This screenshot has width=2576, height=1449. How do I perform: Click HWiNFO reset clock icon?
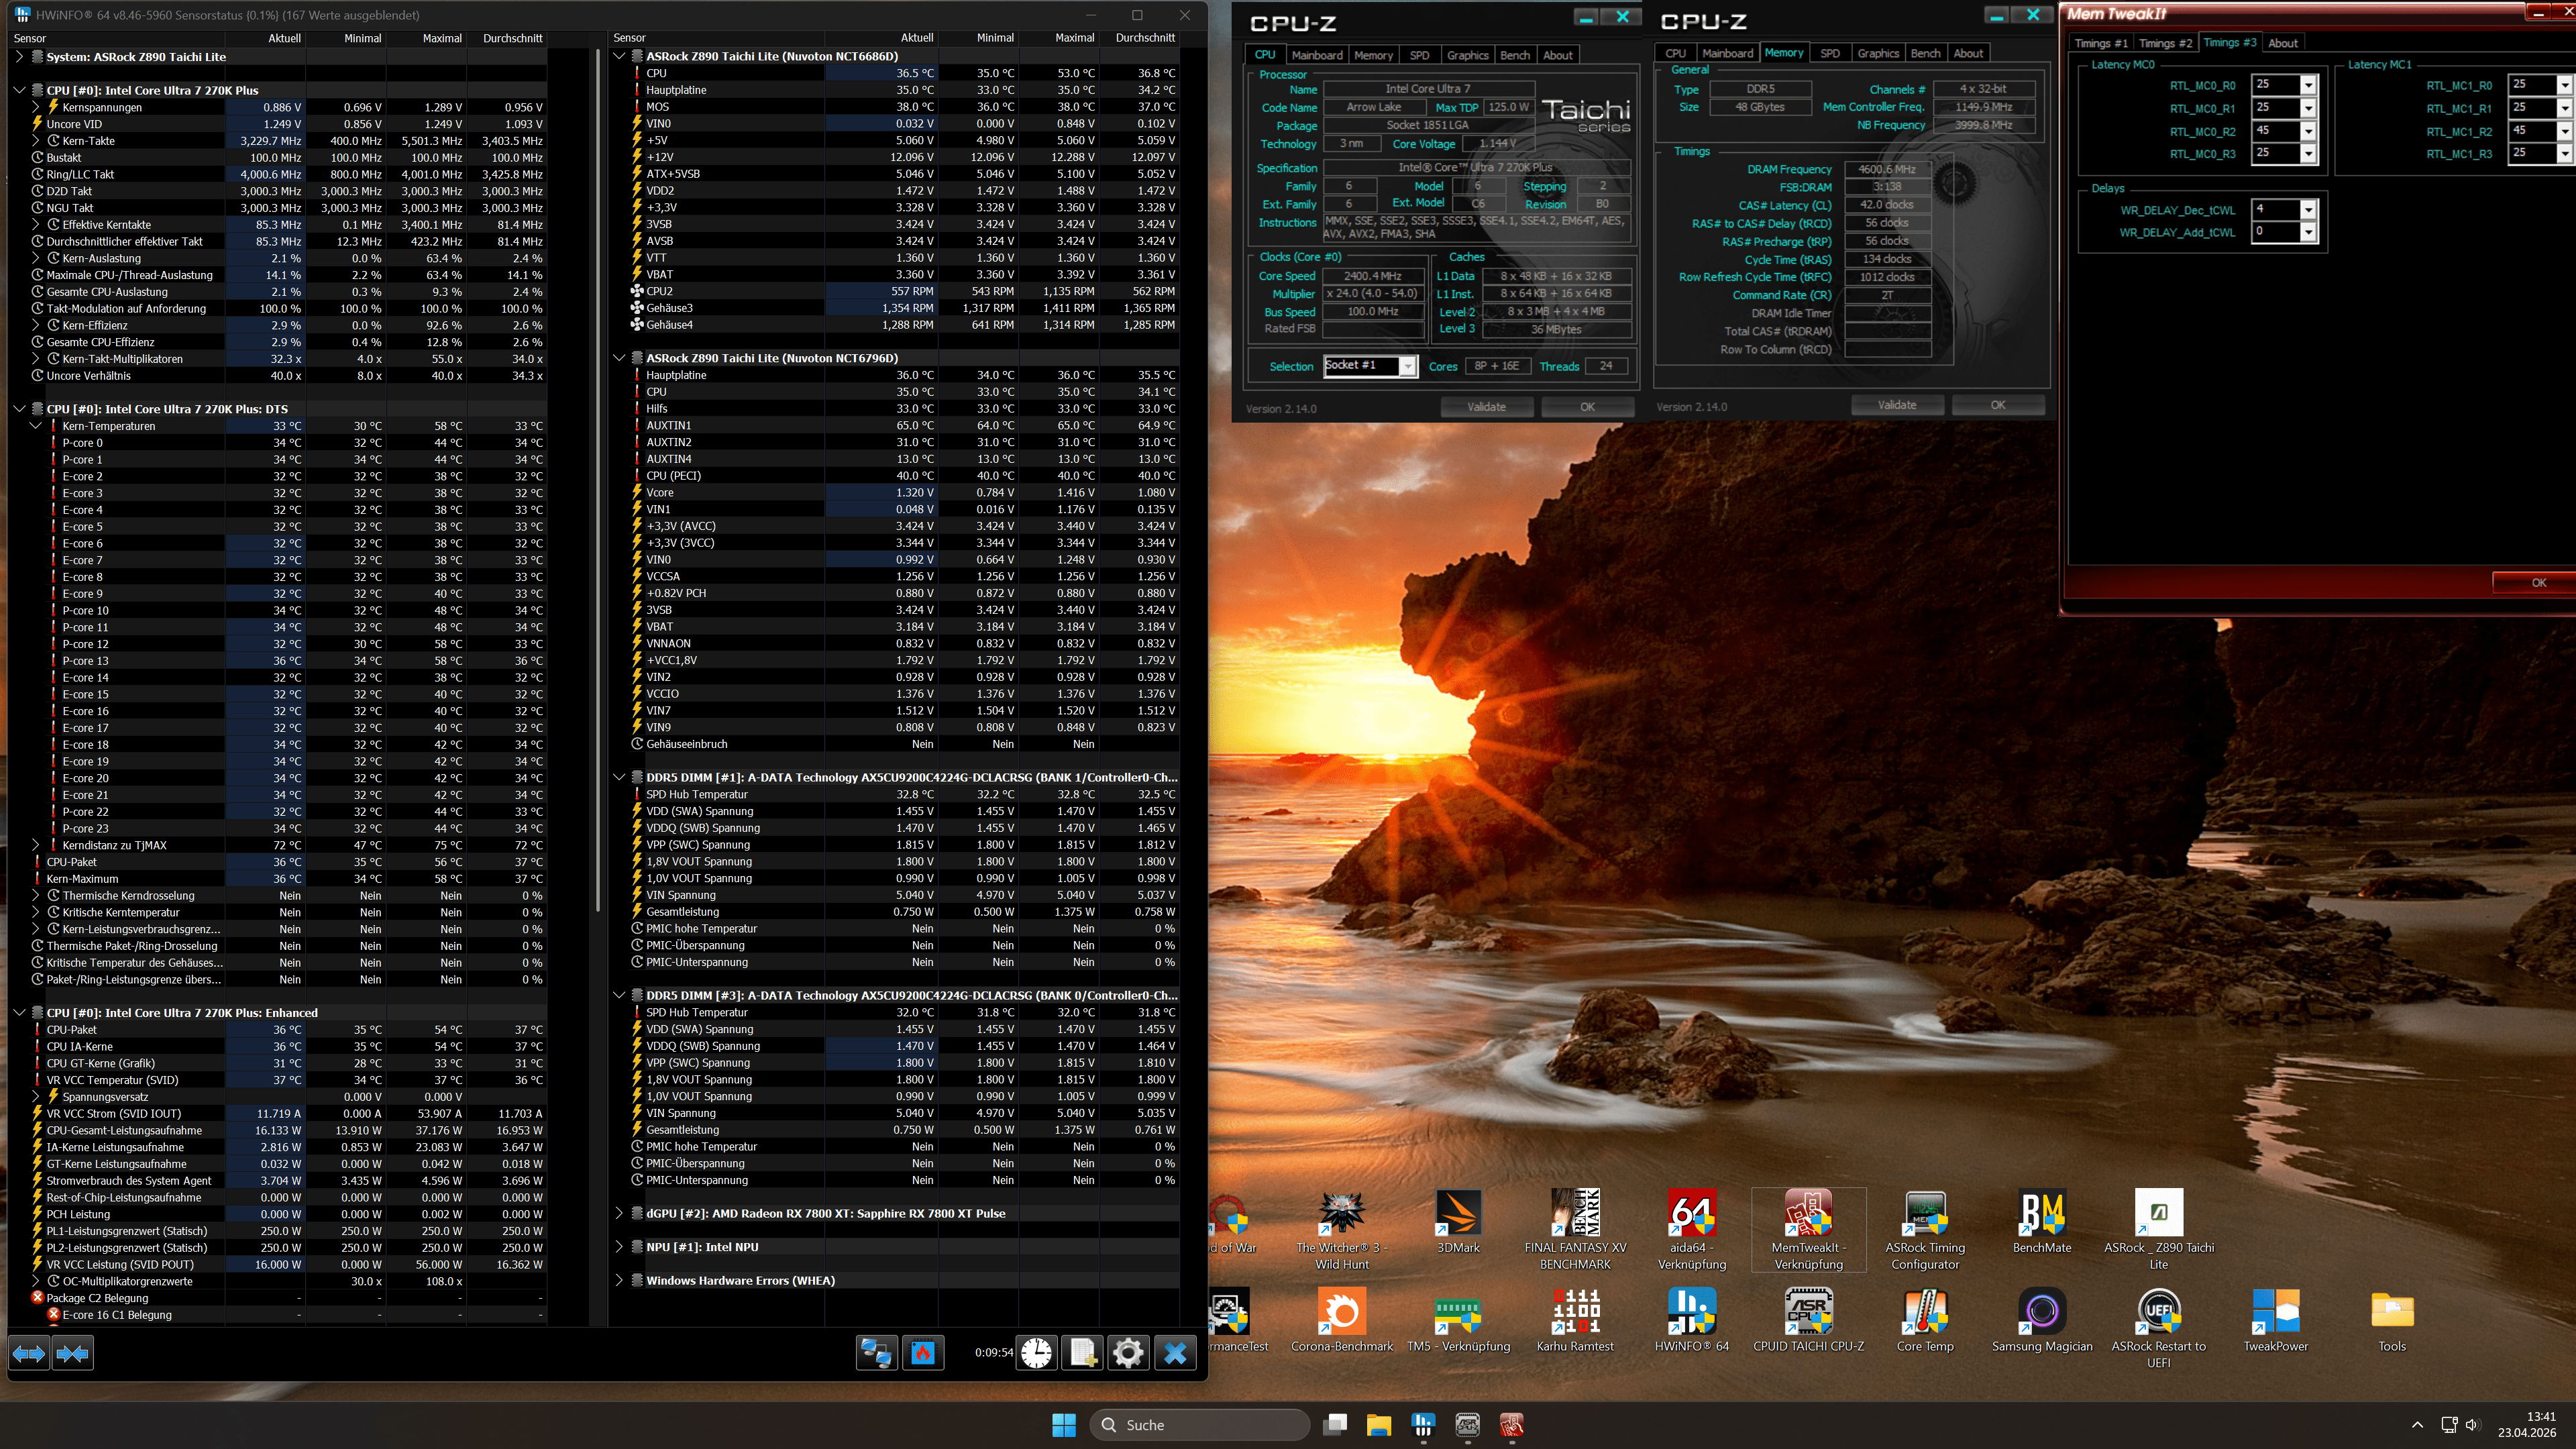click(1036, 1353)
